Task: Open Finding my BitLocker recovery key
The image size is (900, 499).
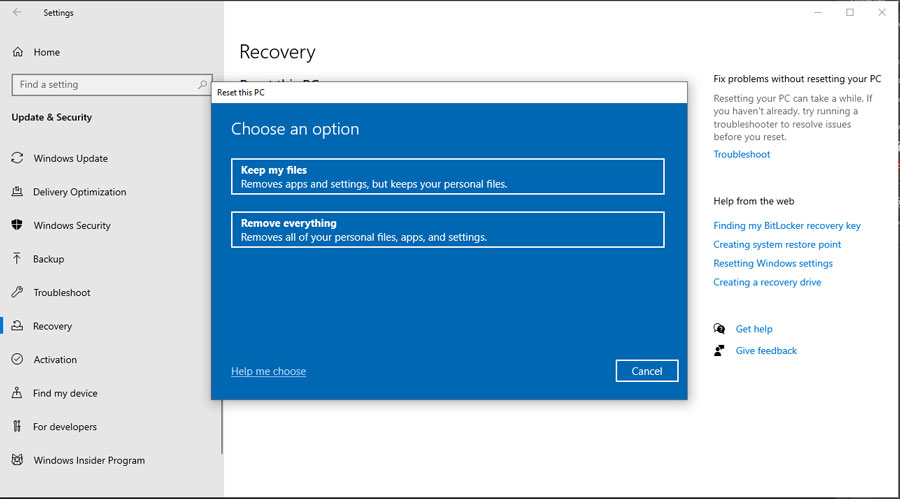Action: click(x=787, y=226)
